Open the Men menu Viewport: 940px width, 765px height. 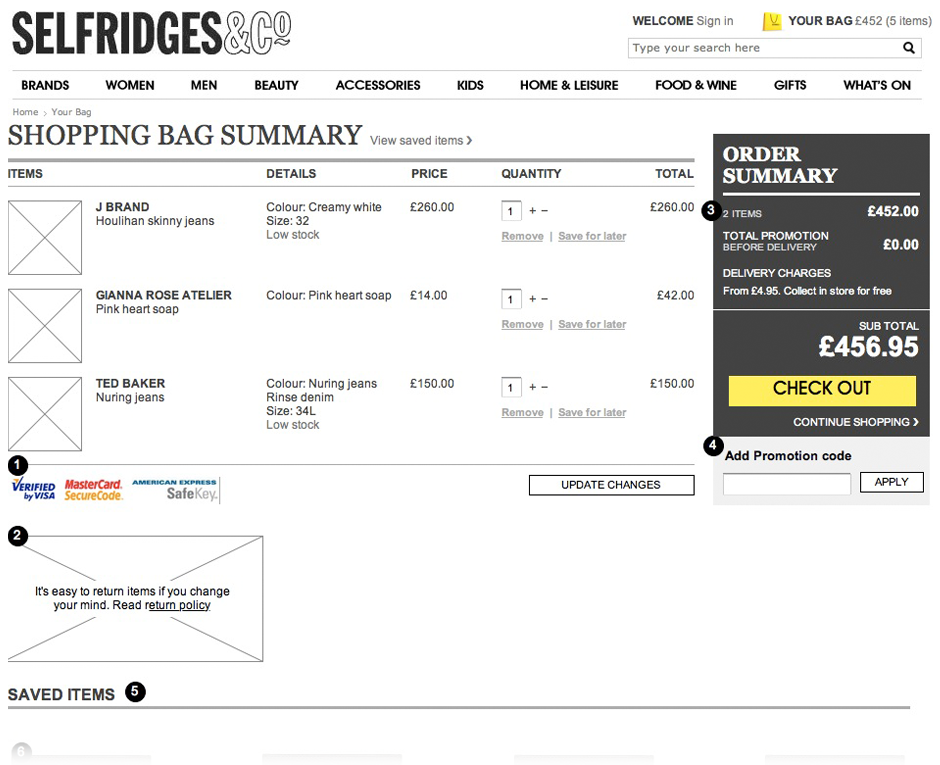pos(204,85)
